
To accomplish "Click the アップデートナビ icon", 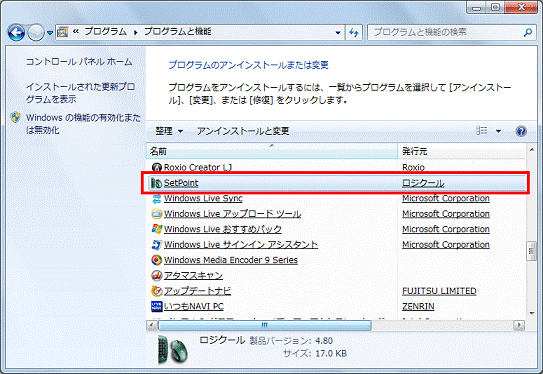I will 157,291.
